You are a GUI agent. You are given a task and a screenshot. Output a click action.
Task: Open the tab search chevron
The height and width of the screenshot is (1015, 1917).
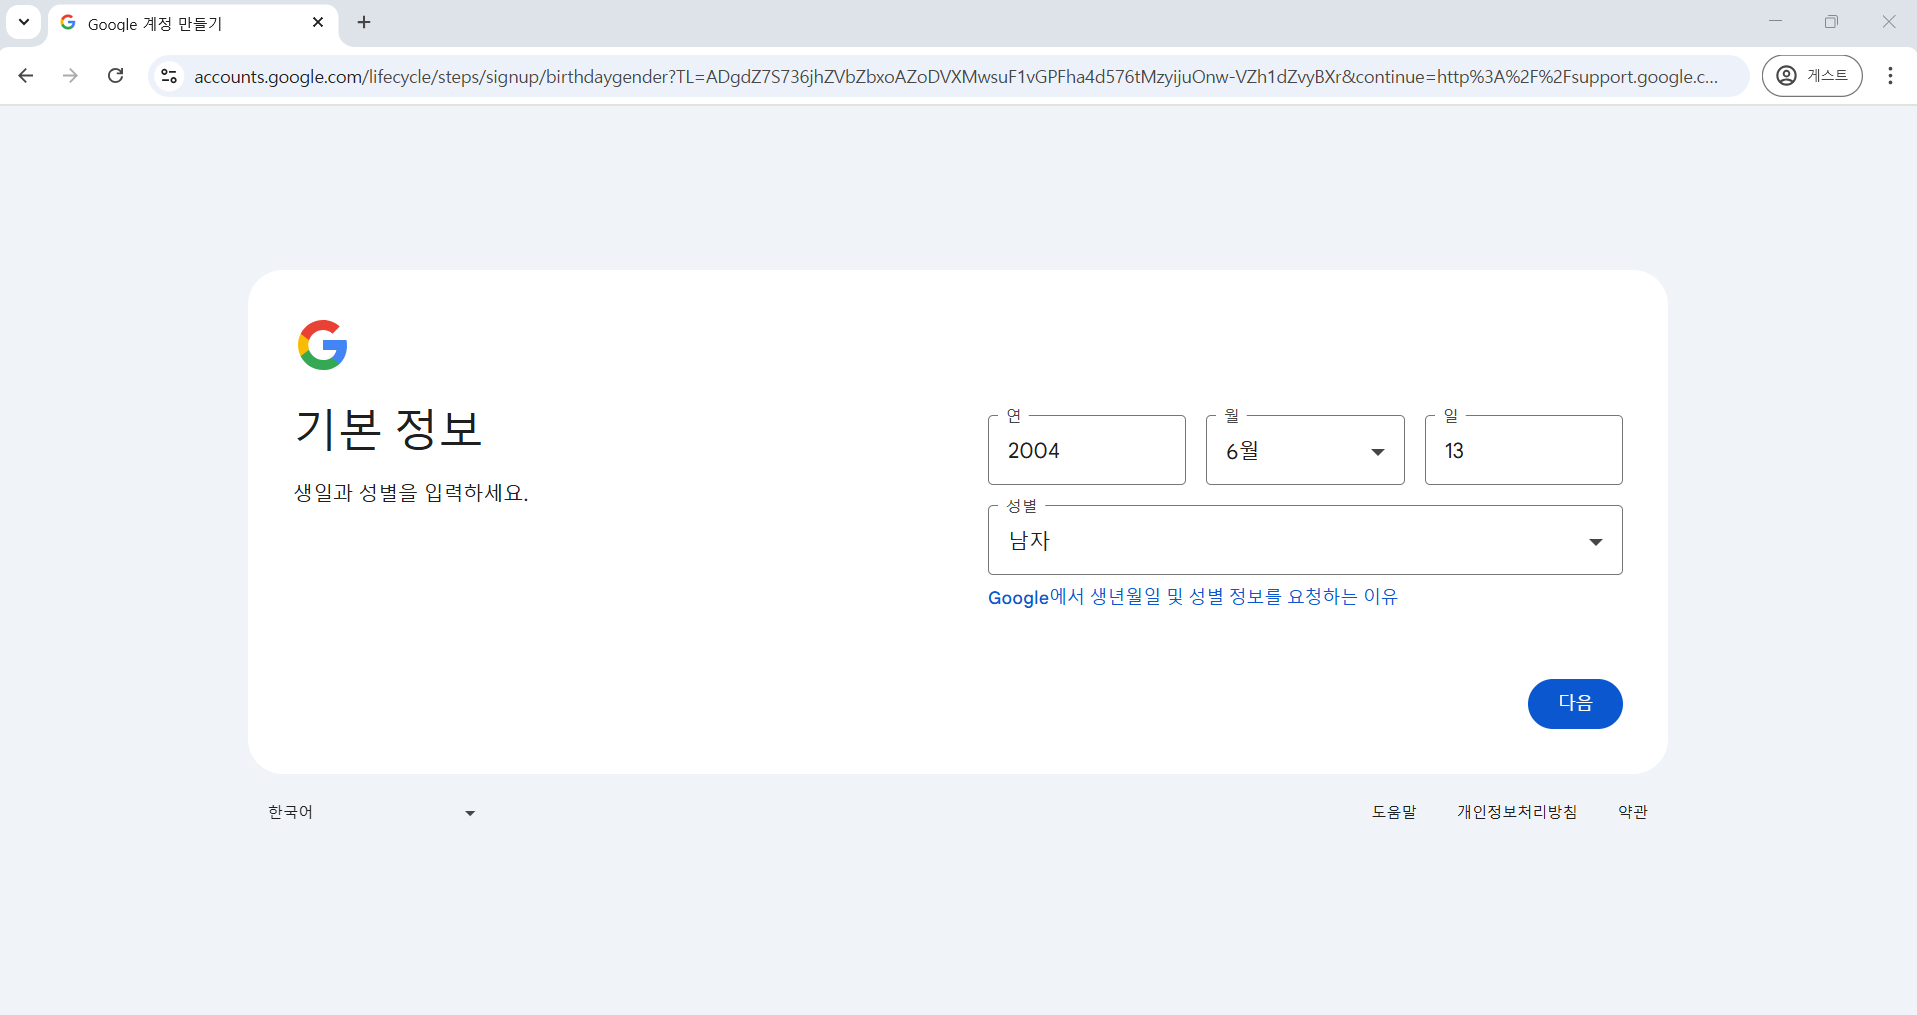tap(24, 22)
